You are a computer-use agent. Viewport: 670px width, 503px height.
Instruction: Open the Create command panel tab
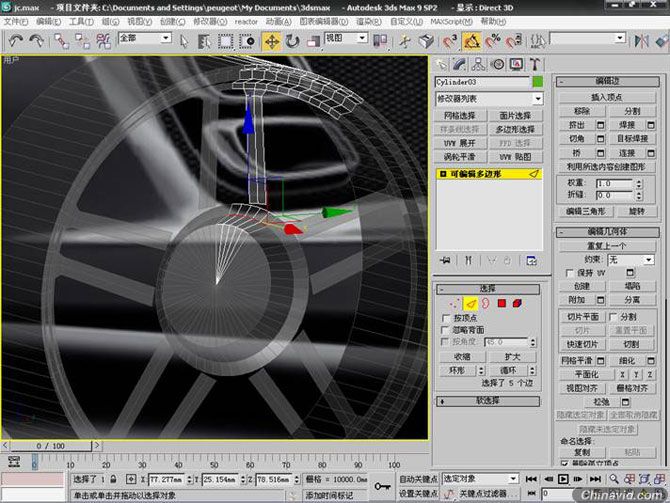[441, 65]
